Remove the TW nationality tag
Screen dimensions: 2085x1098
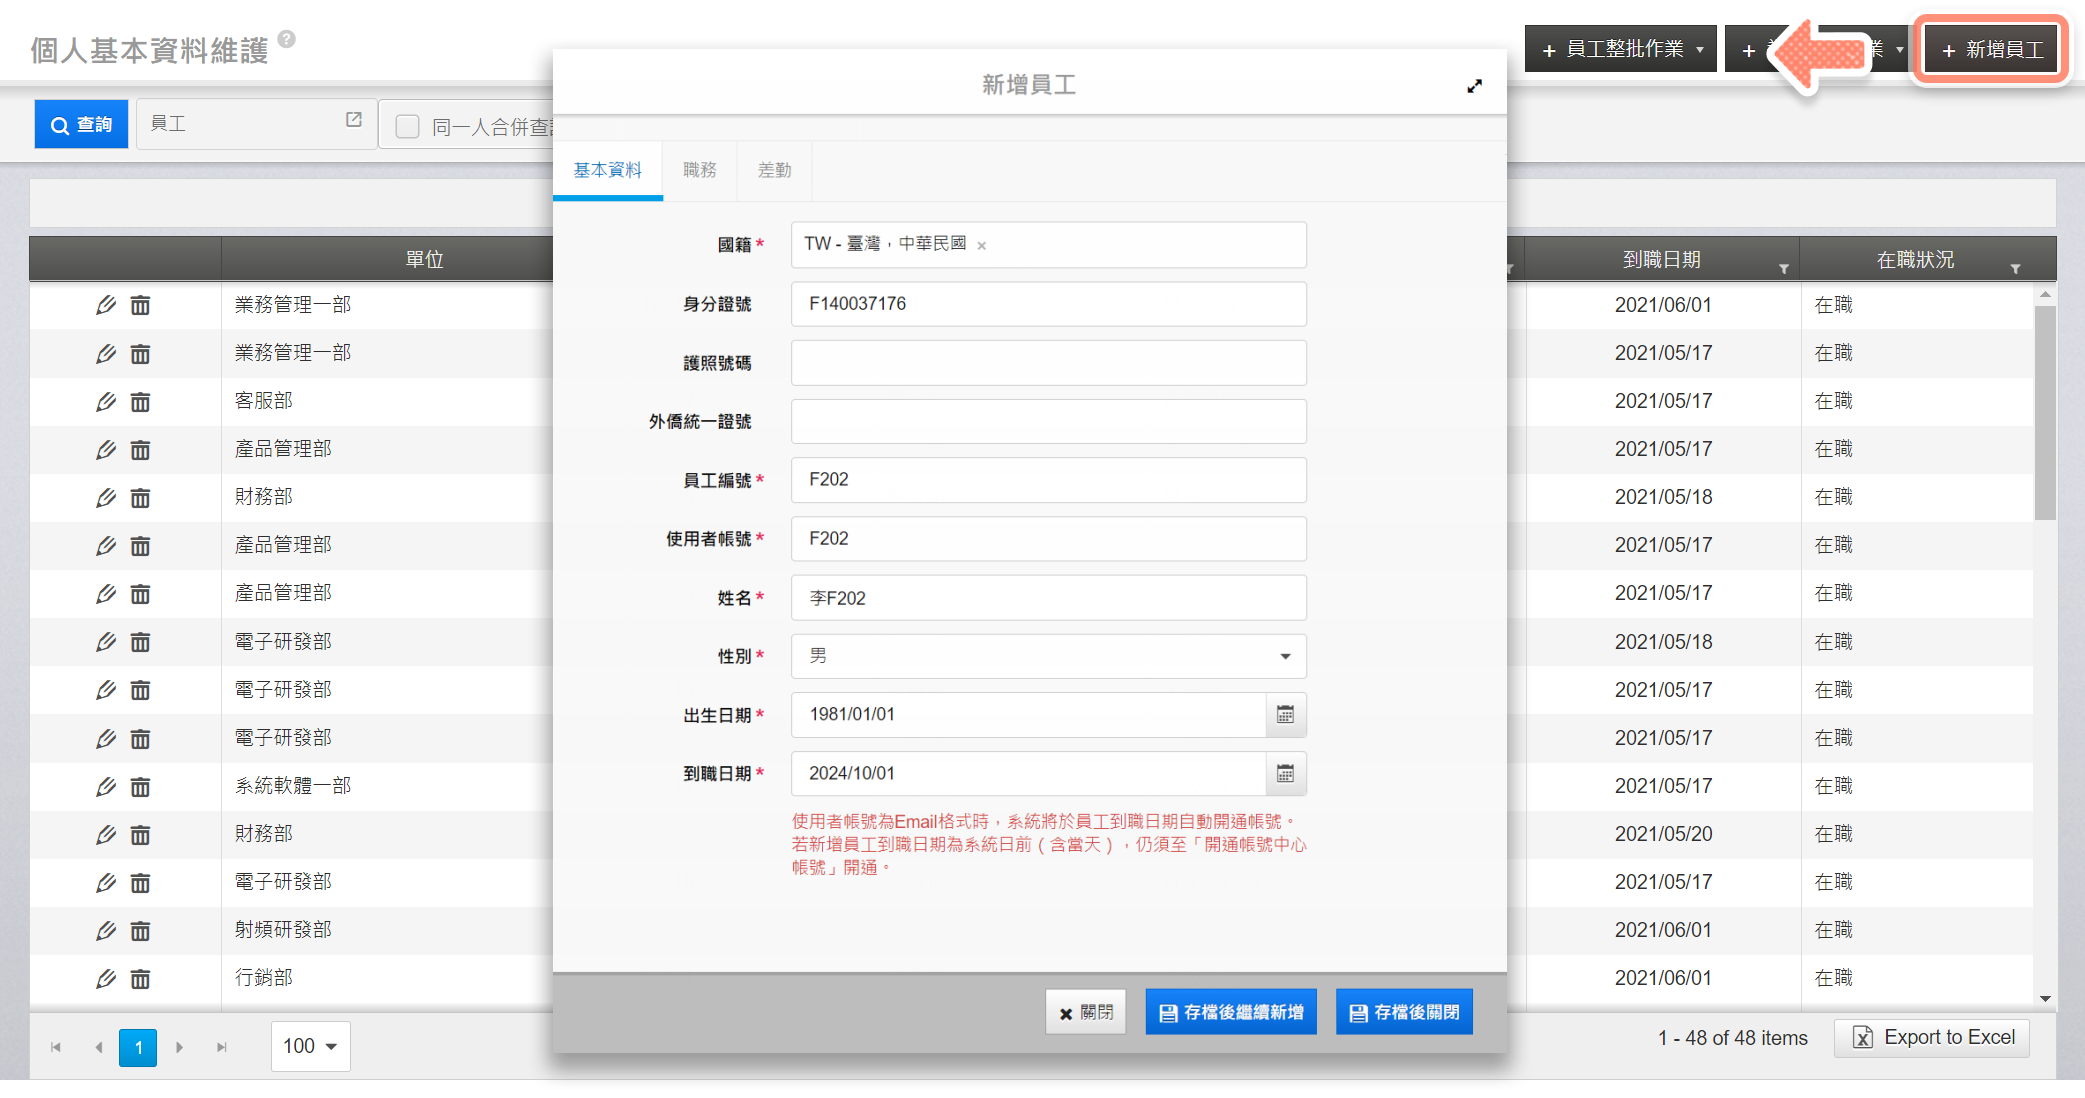pos(982,246)
